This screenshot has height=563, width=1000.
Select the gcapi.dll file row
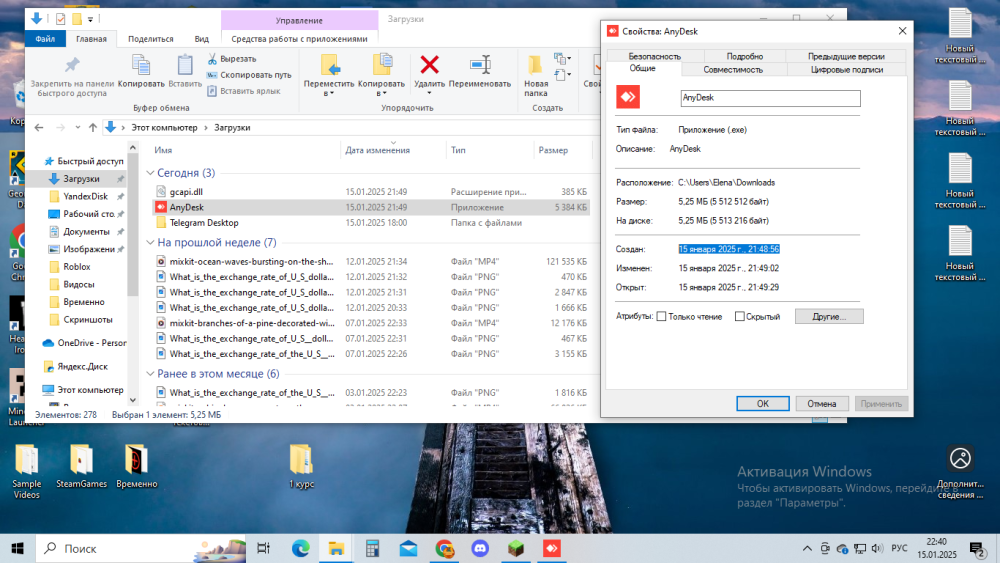tap(371, 192)
